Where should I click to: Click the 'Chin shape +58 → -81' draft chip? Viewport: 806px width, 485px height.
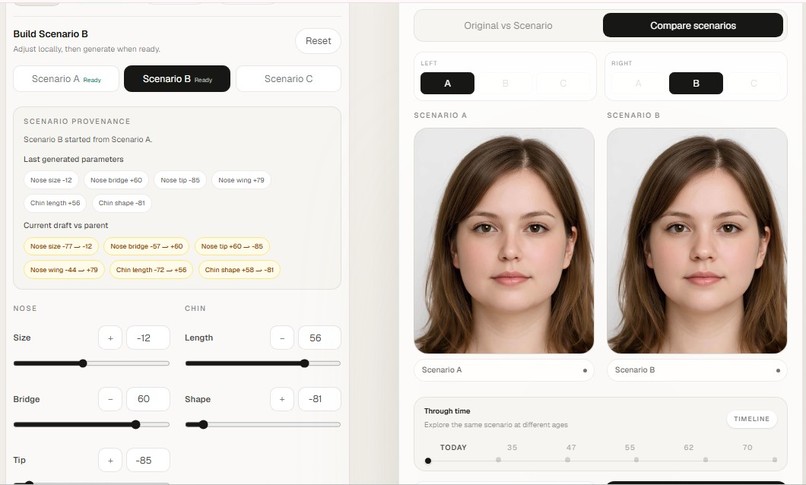point(239,270)
